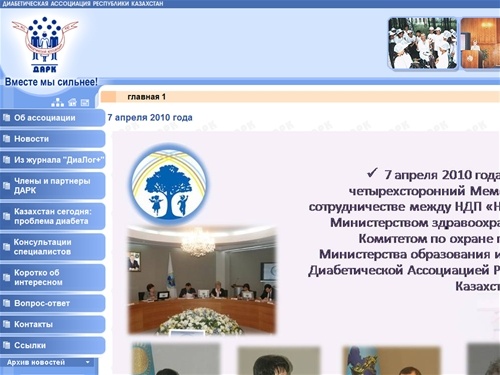Expand the Архив новостей dropdown
Viewport: 500px width, 375px height.
tap(47, 362)
